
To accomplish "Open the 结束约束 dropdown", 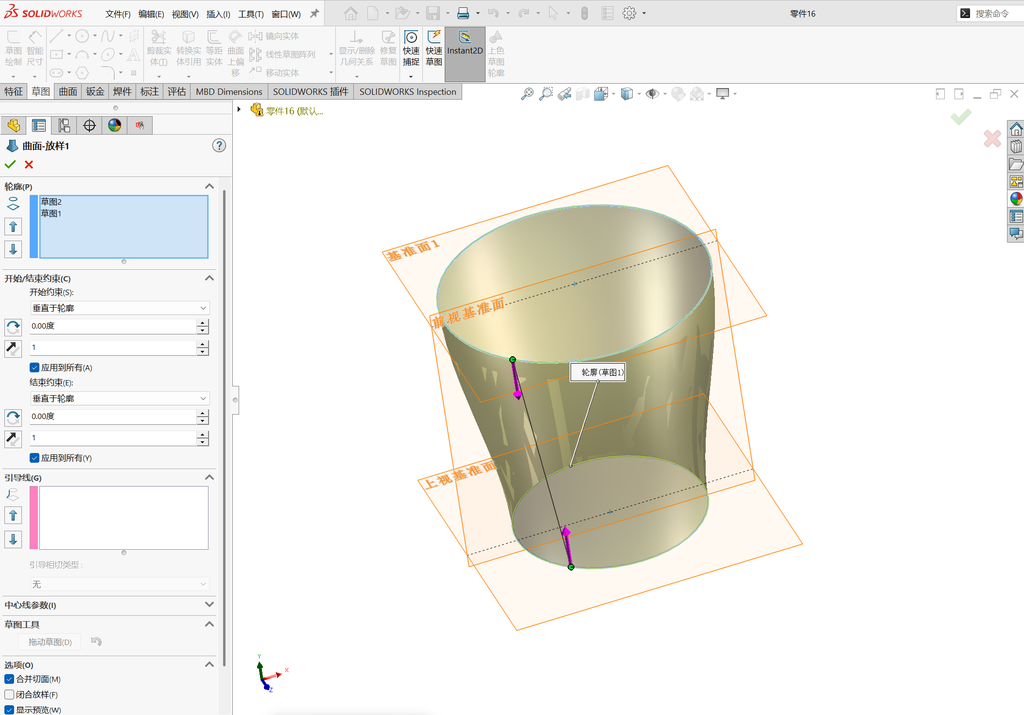I will click(120, 398).
